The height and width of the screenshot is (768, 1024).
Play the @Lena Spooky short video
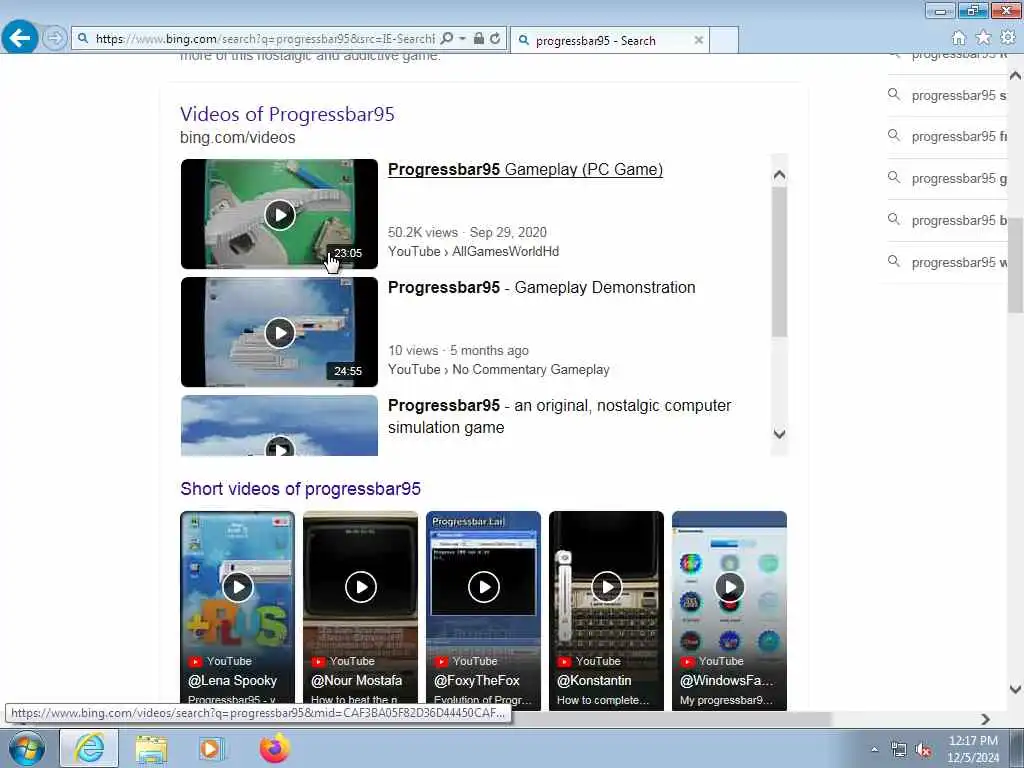(238, 611)
